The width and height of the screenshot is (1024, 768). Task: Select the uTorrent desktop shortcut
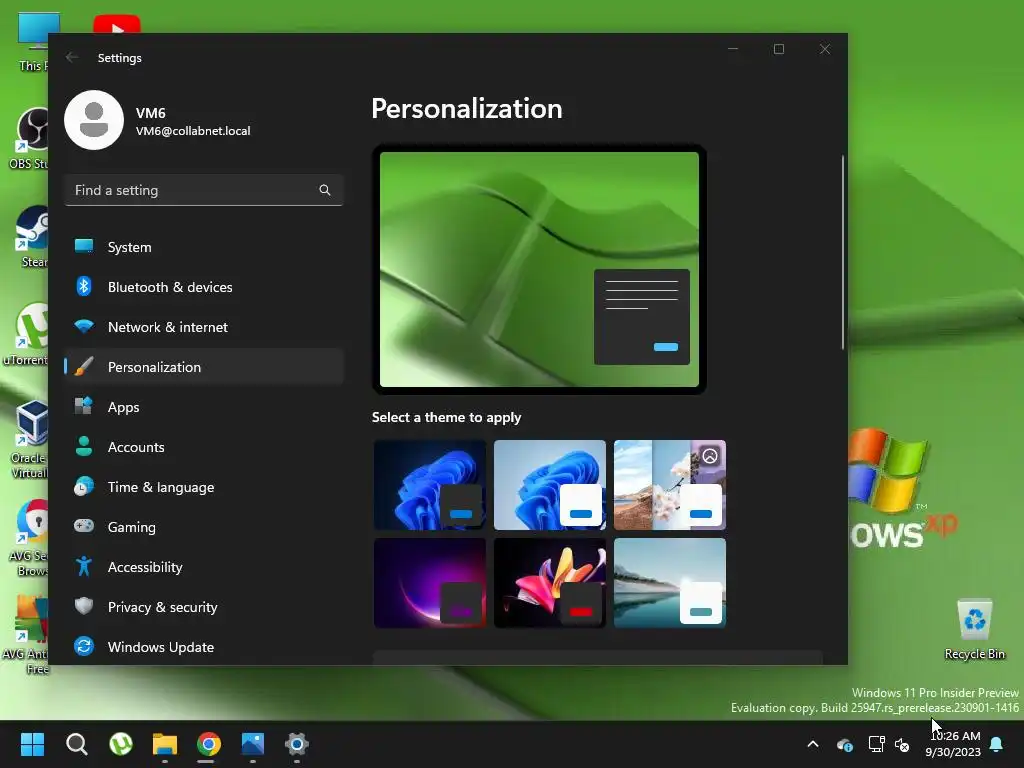pyautogui.click(x=26, y=334)
